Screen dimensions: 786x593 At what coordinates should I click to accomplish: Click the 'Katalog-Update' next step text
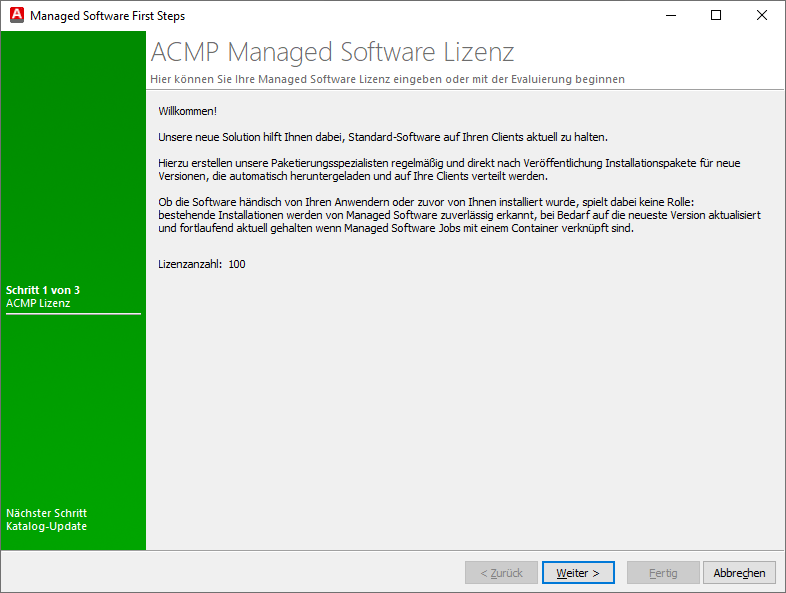click(47, 526)
